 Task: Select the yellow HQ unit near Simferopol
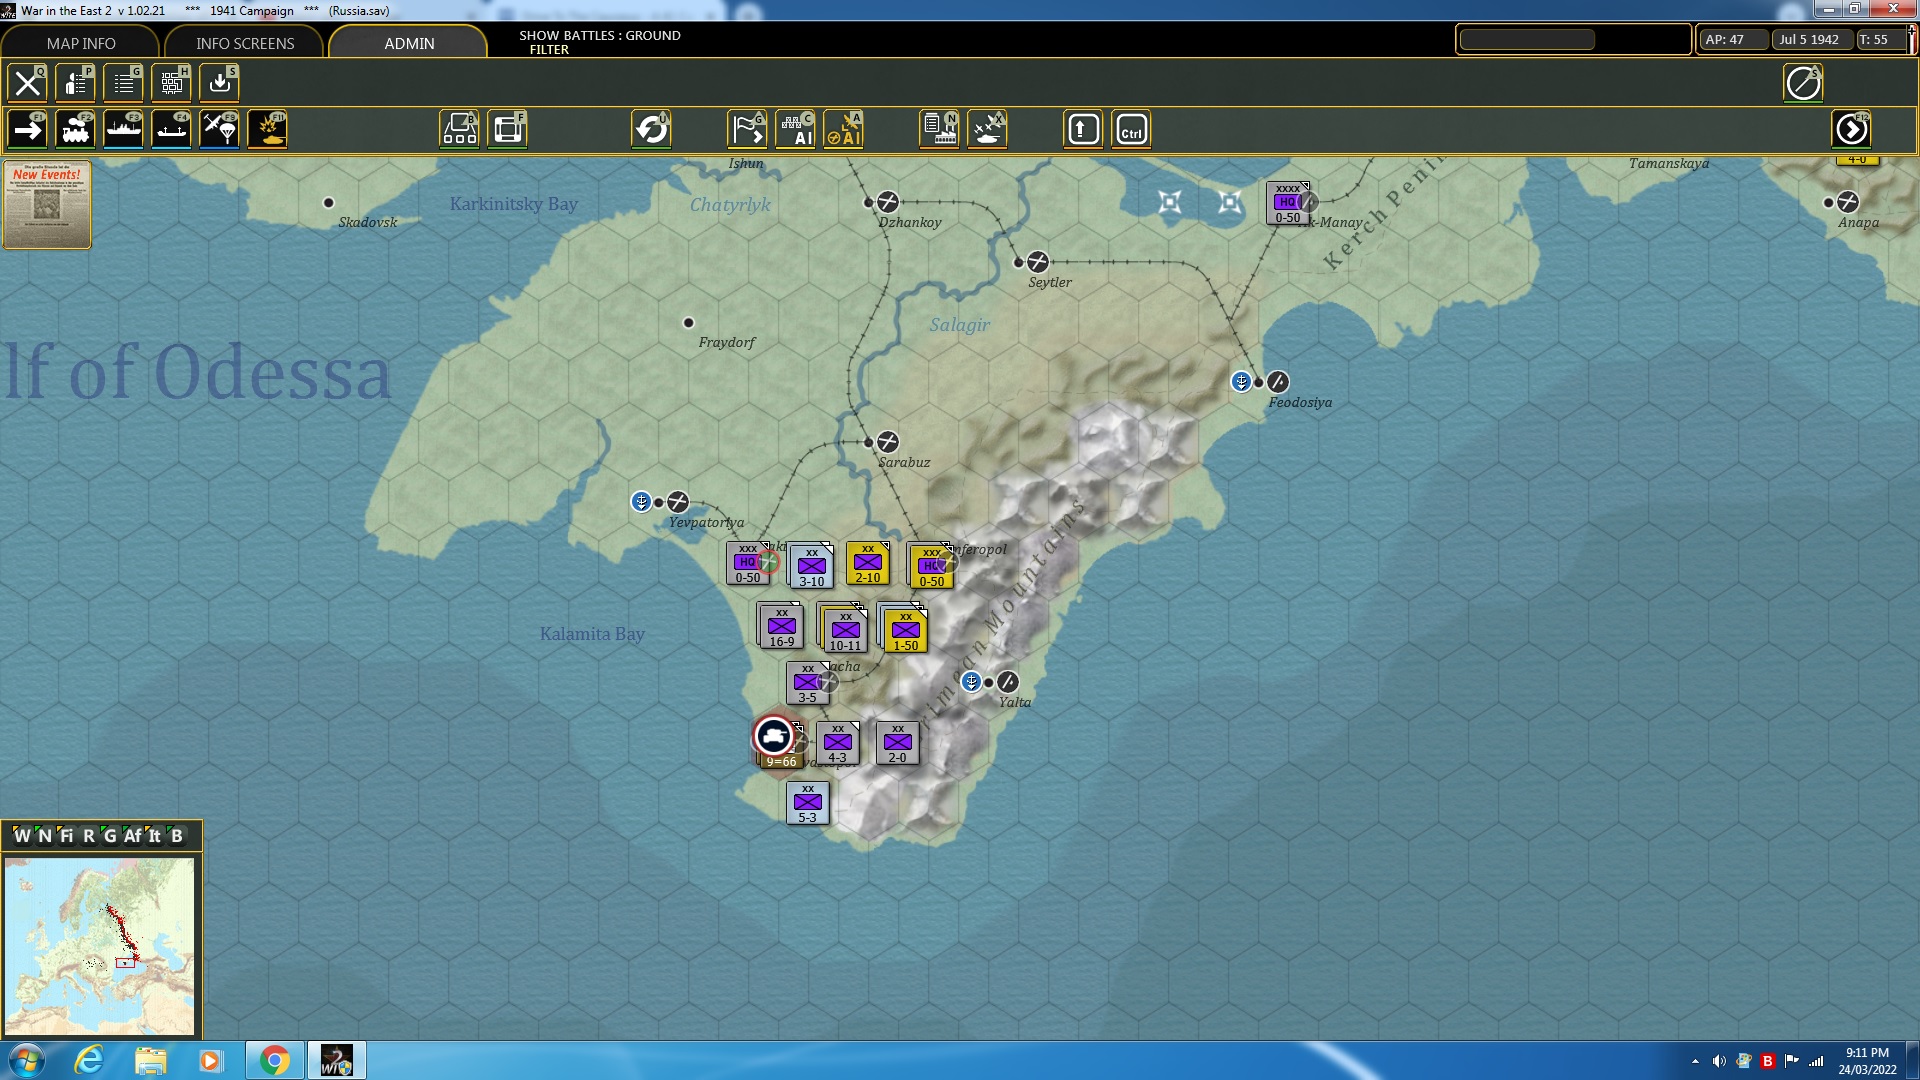[930, 566]
